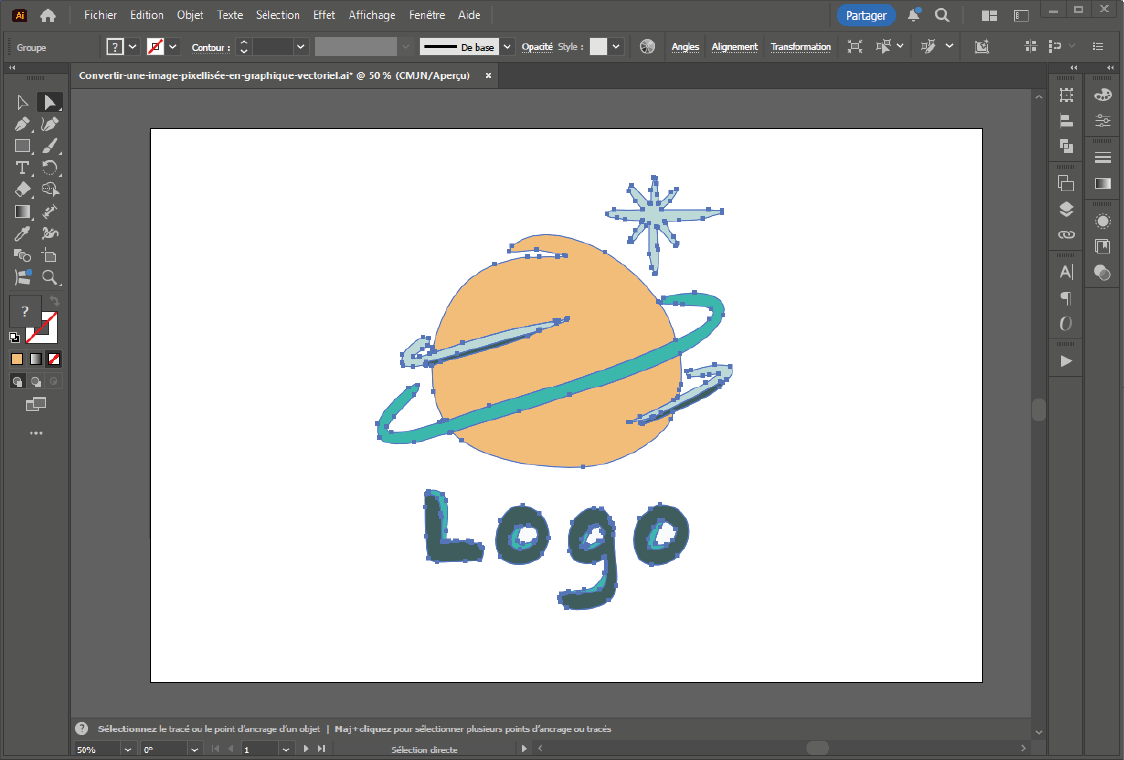The image size is (1124, 760).
Task: Choose the Type tool
Action: tap(22, 168)
